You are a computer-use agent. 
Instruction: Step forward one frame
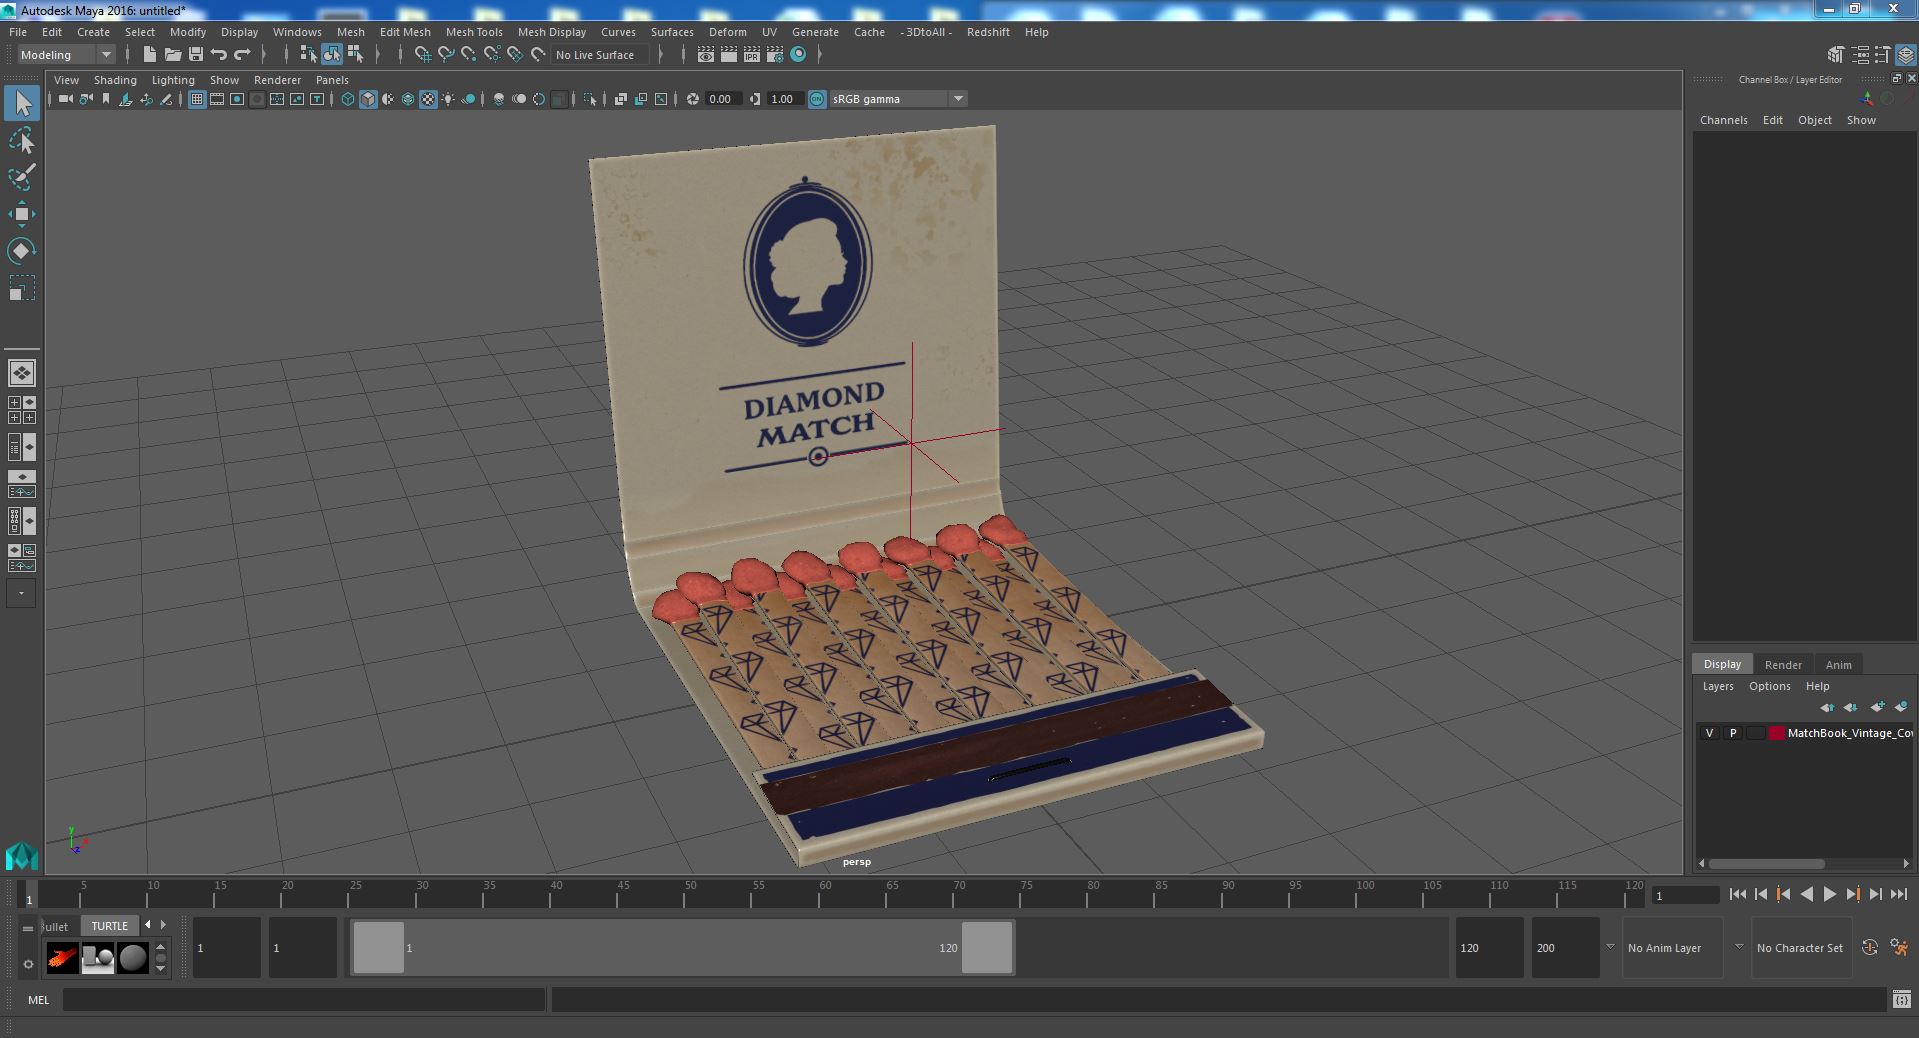pyautogui.click(x=1876, y=895)
